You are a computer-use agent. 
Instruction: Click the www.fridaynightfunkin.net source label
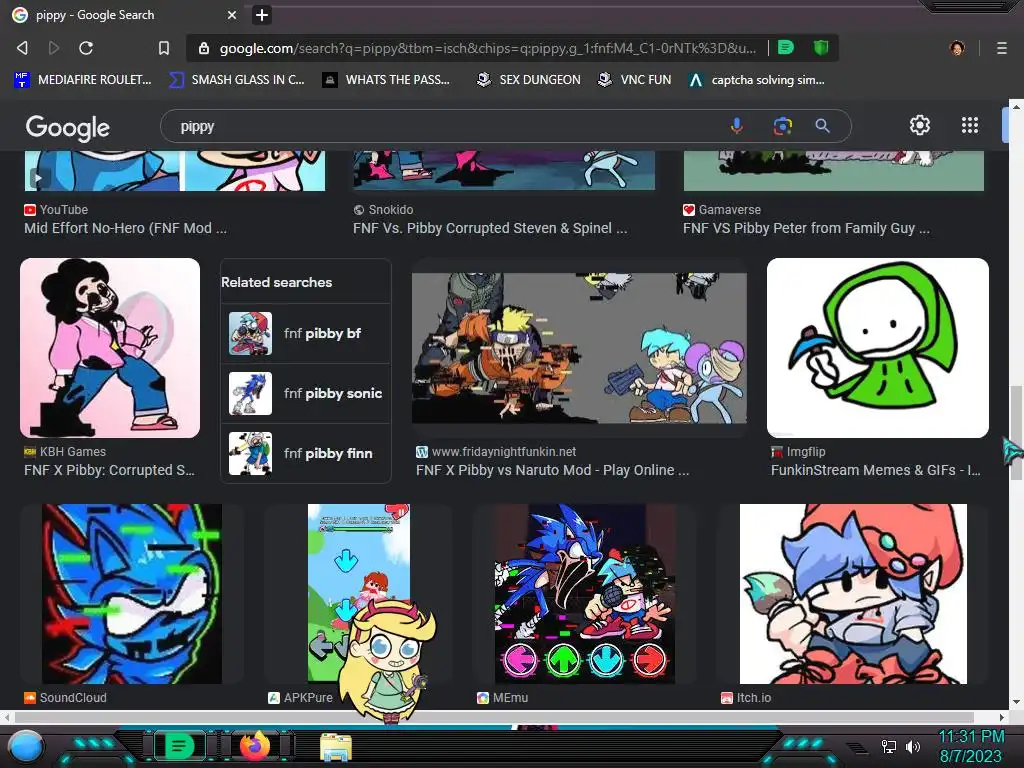coord(504,451)
